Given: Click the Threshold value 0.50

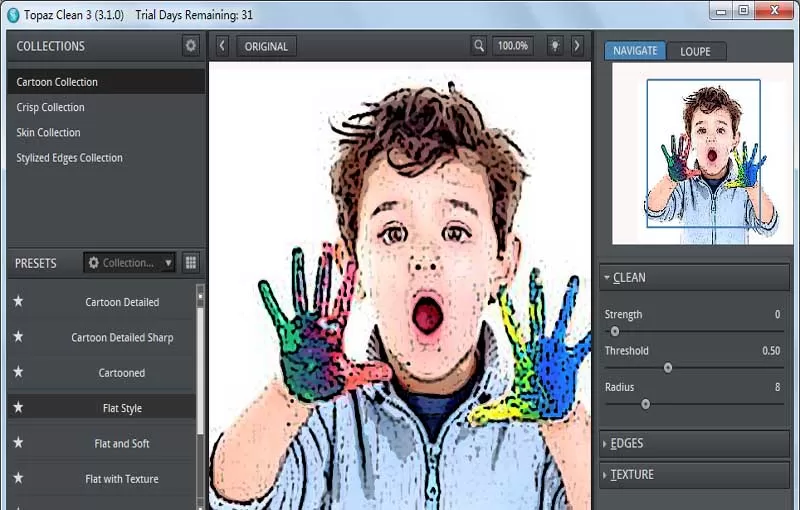Looking at the screenshot, I should [771, 351].
